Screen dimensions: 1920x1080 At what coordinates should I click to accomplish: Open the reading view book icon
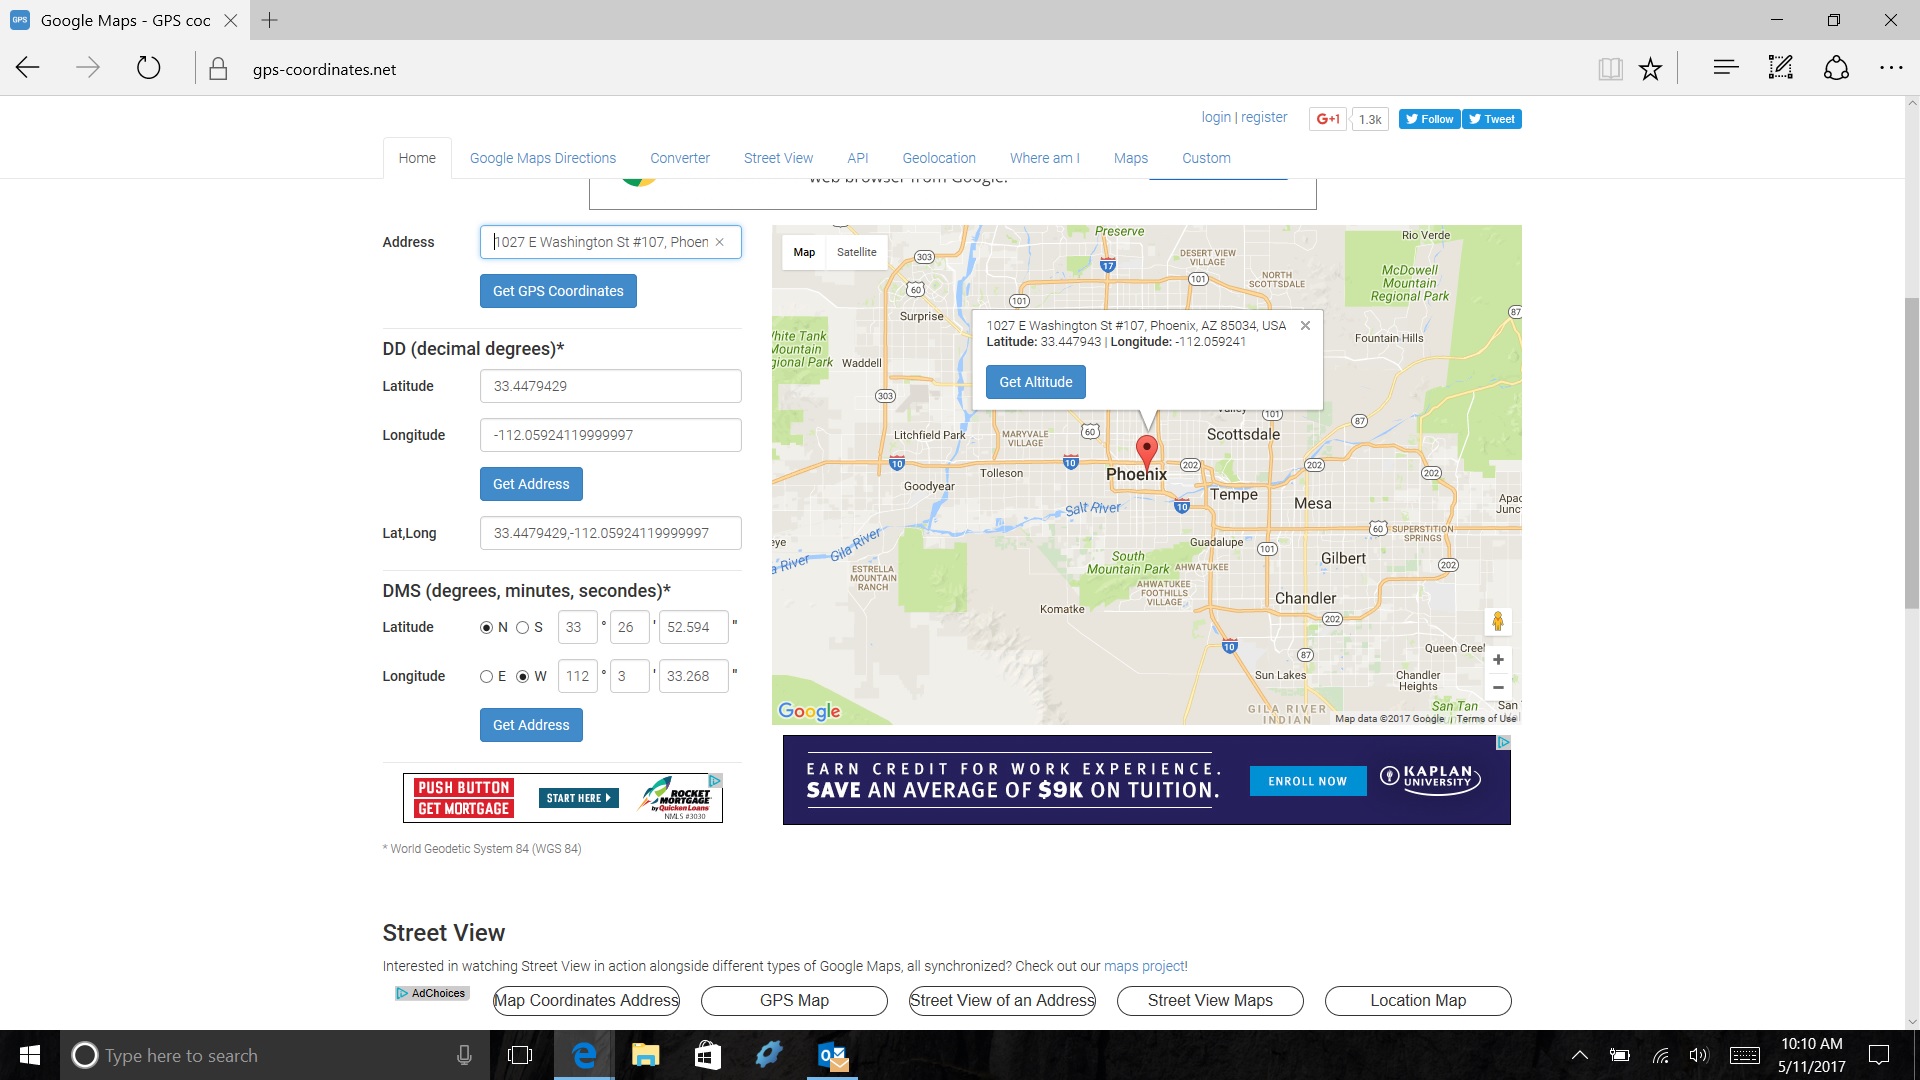point(1610,68)
